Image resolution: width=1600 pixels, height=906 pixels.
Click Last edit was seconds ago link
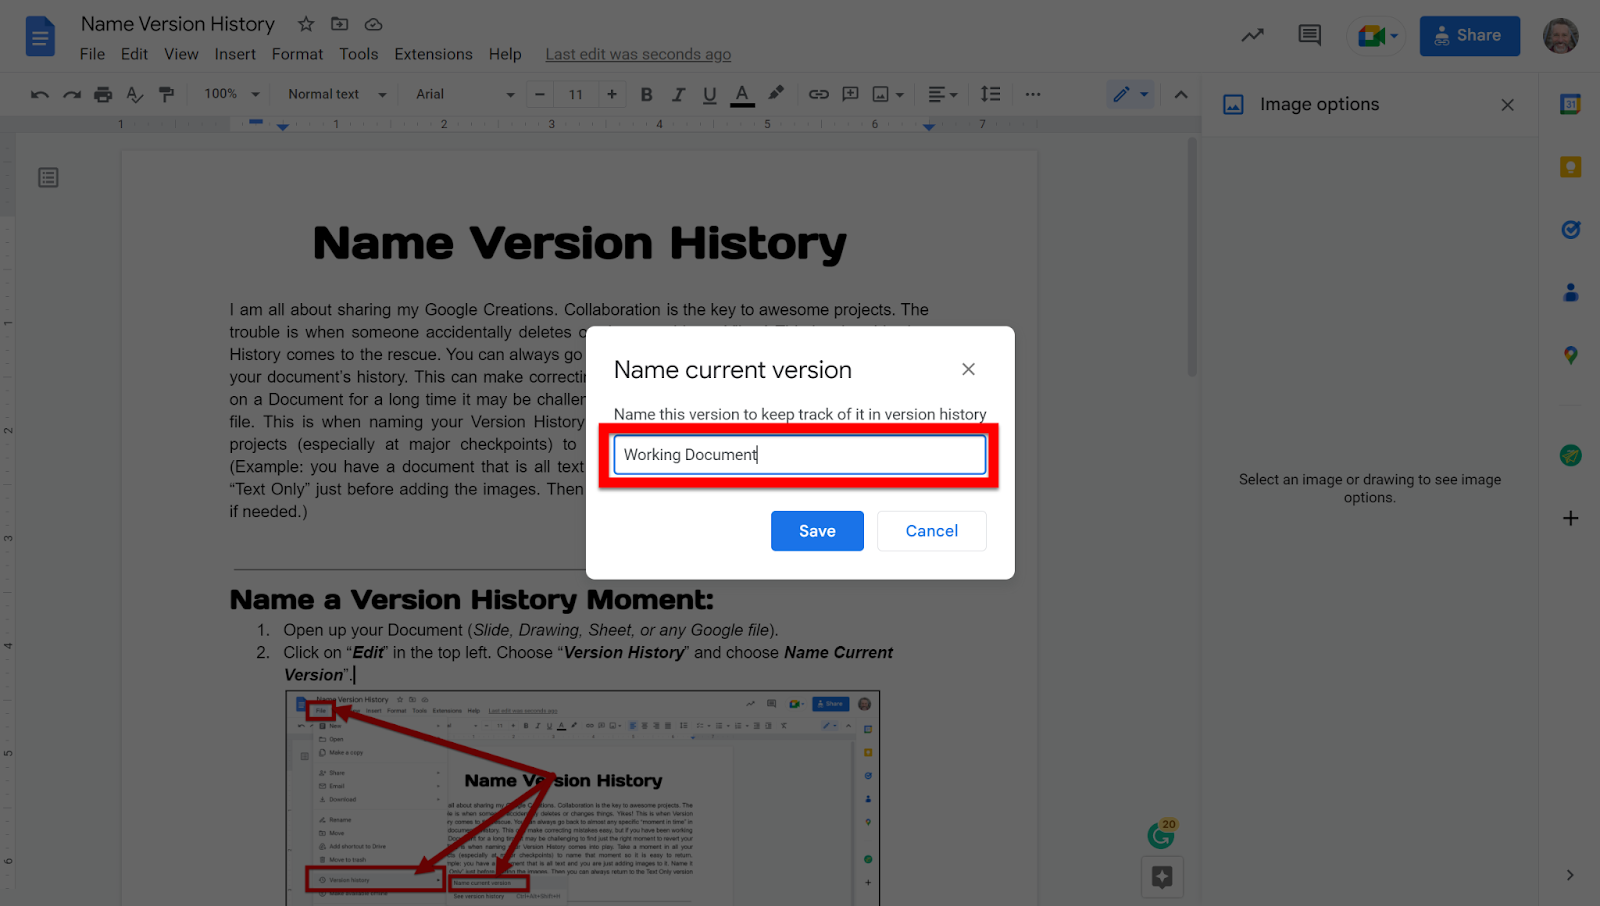point(638,54)
